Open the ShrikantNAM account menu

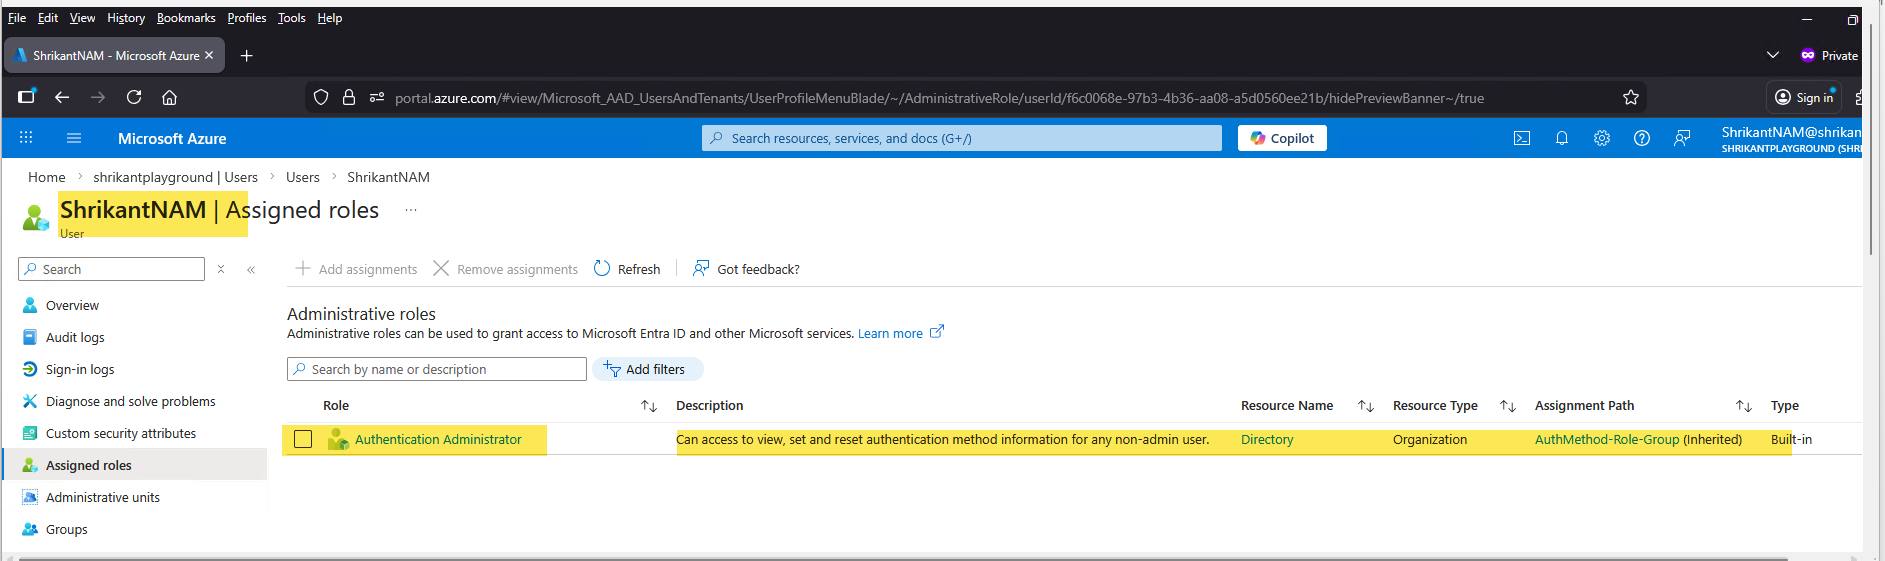[1790, 138]
